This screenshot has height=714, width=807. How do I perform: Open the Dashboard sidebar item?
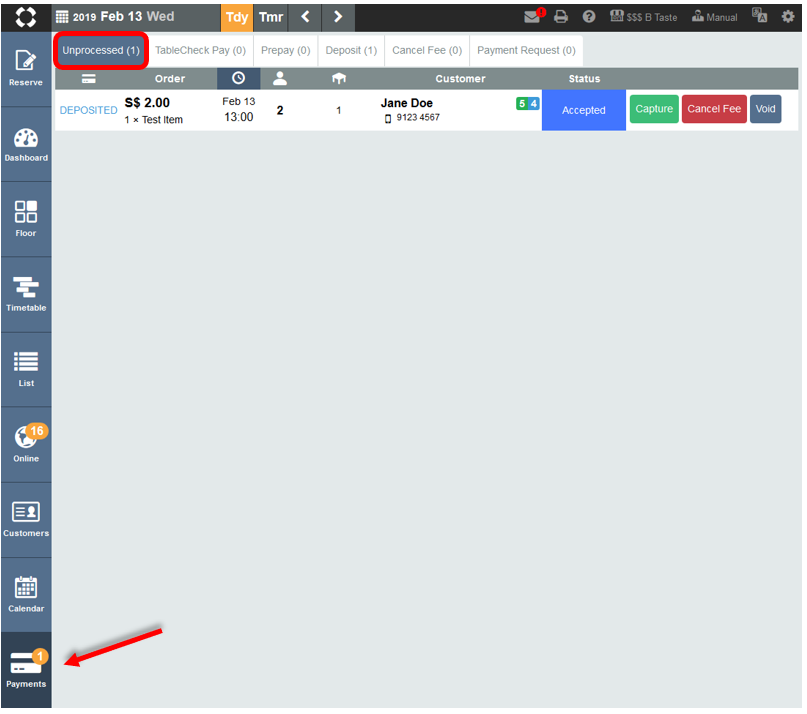[x=26, y=145]
